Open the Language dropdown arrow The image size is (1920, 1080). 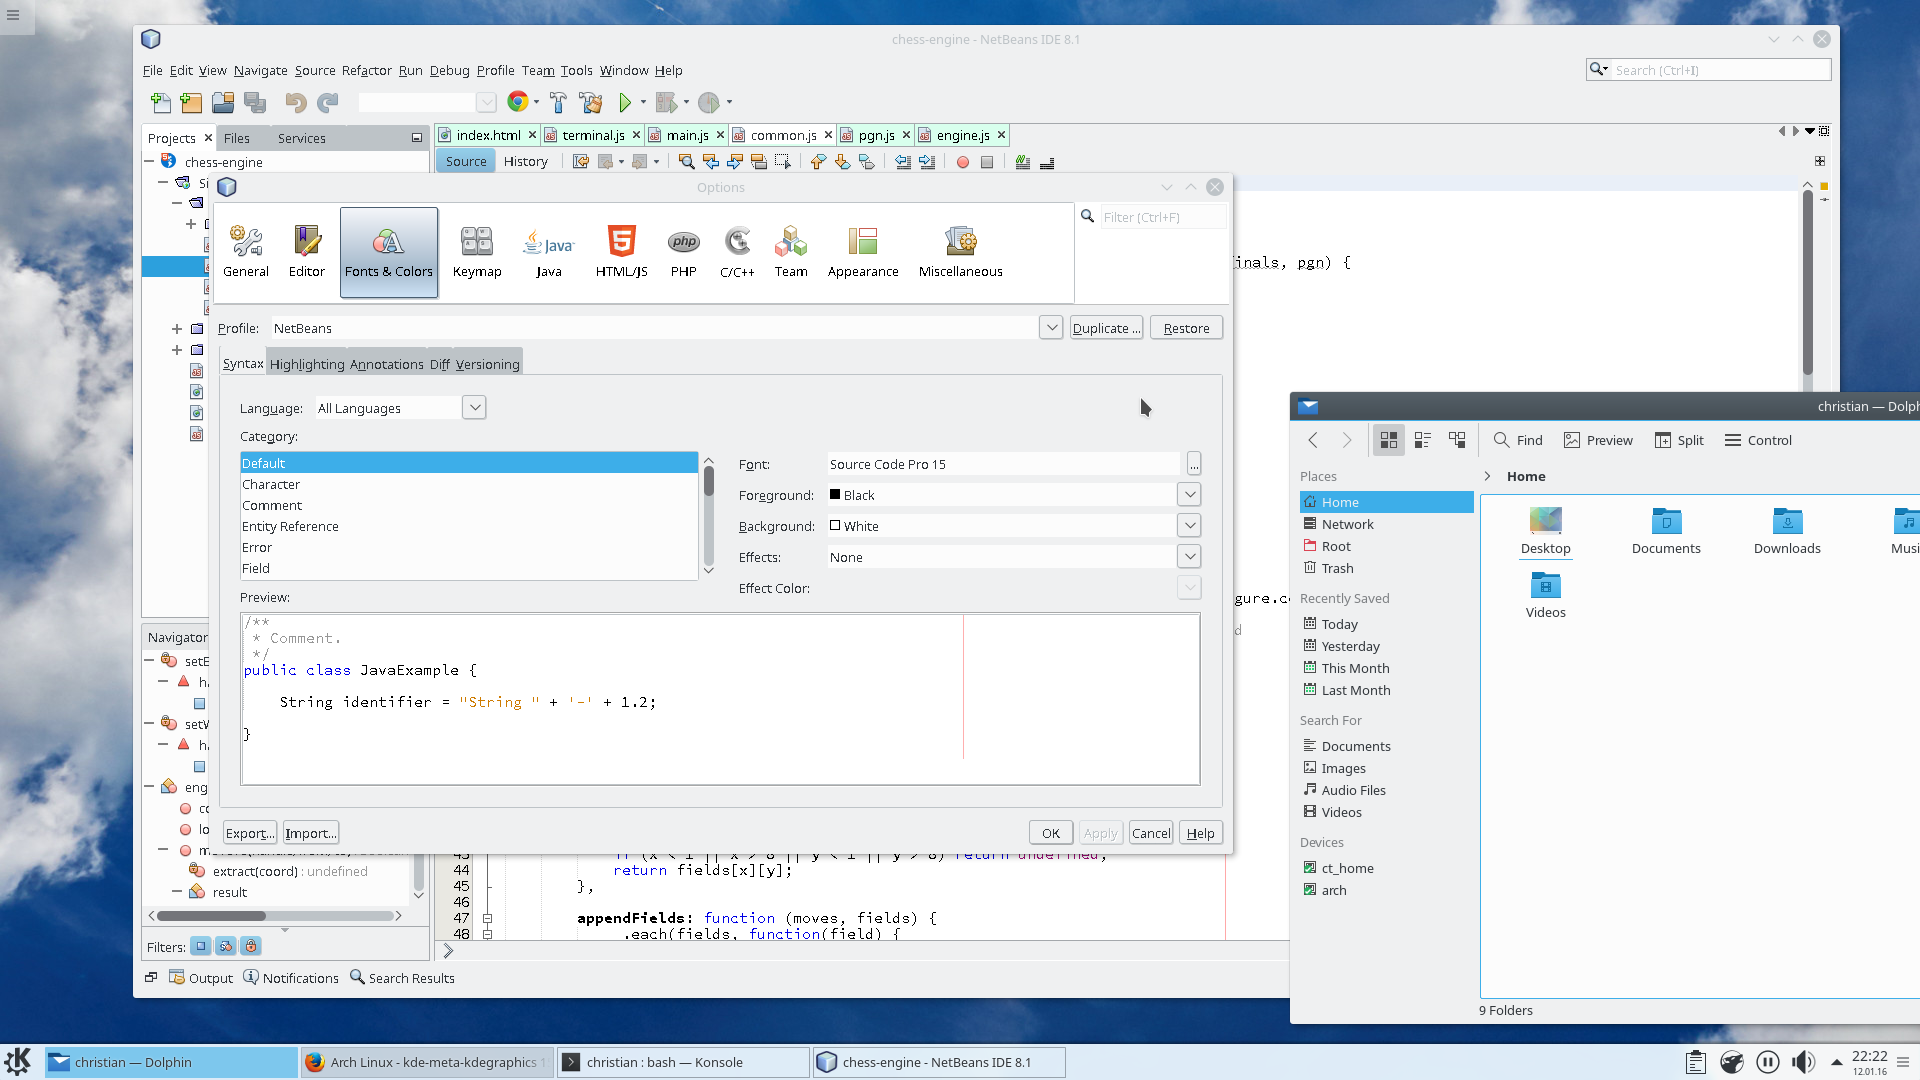[475, 408]
